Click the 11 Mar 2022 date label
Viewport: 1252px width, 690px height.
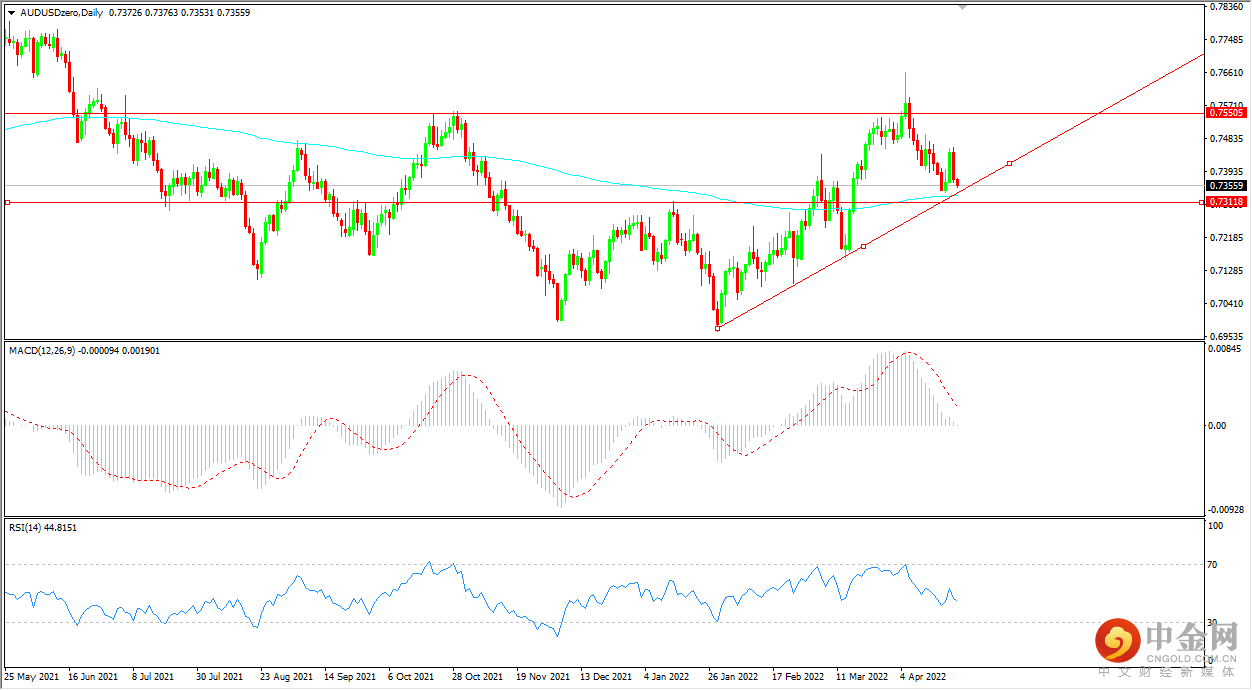(x=862, y=676)
